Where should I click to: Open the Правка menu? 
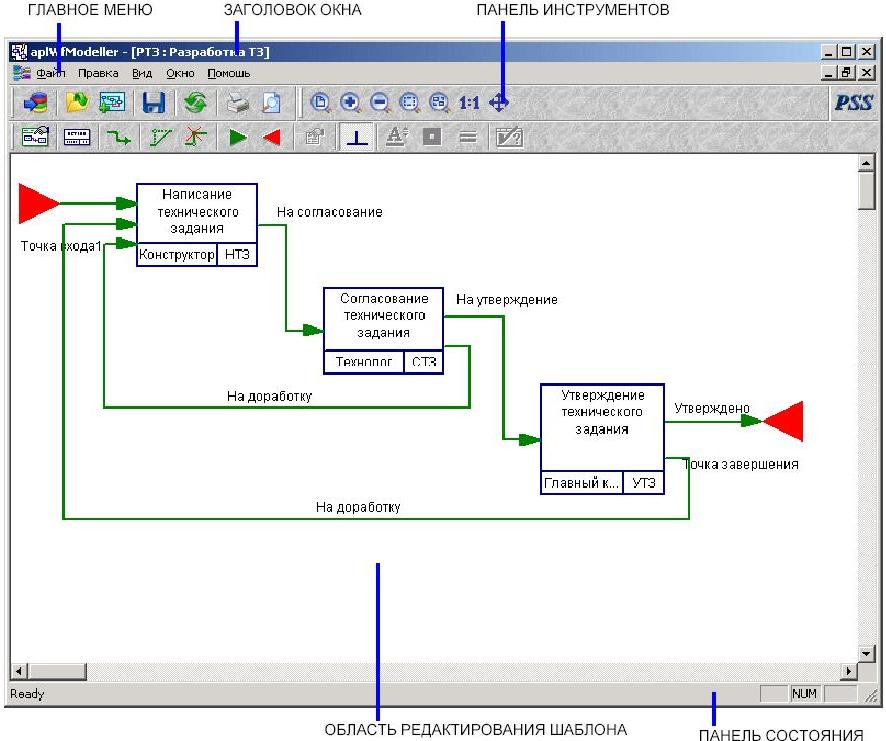coord(98,73)
